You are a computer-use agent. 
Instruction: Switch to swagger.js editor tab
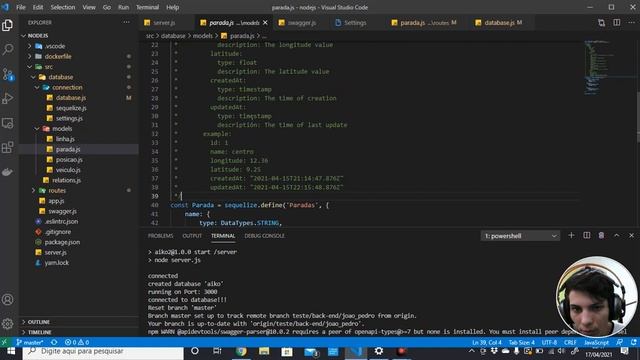[302, 23]
